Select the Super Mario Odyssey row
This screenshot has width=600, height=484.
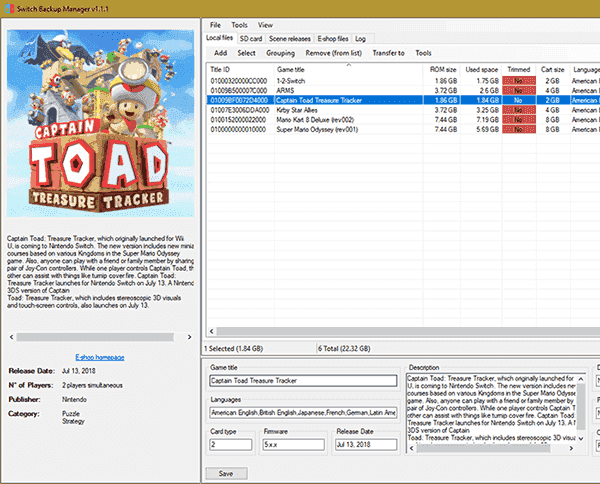pyautogui.click(x=403, y=129)
